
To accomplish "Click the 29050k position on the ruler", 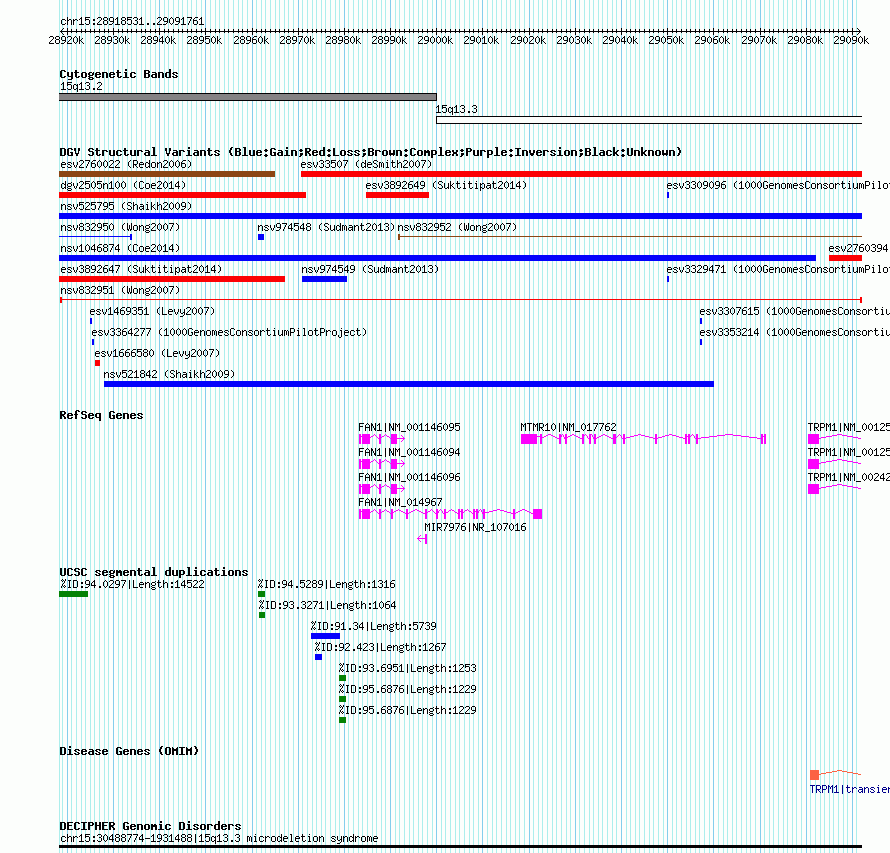I will [666, 40].
